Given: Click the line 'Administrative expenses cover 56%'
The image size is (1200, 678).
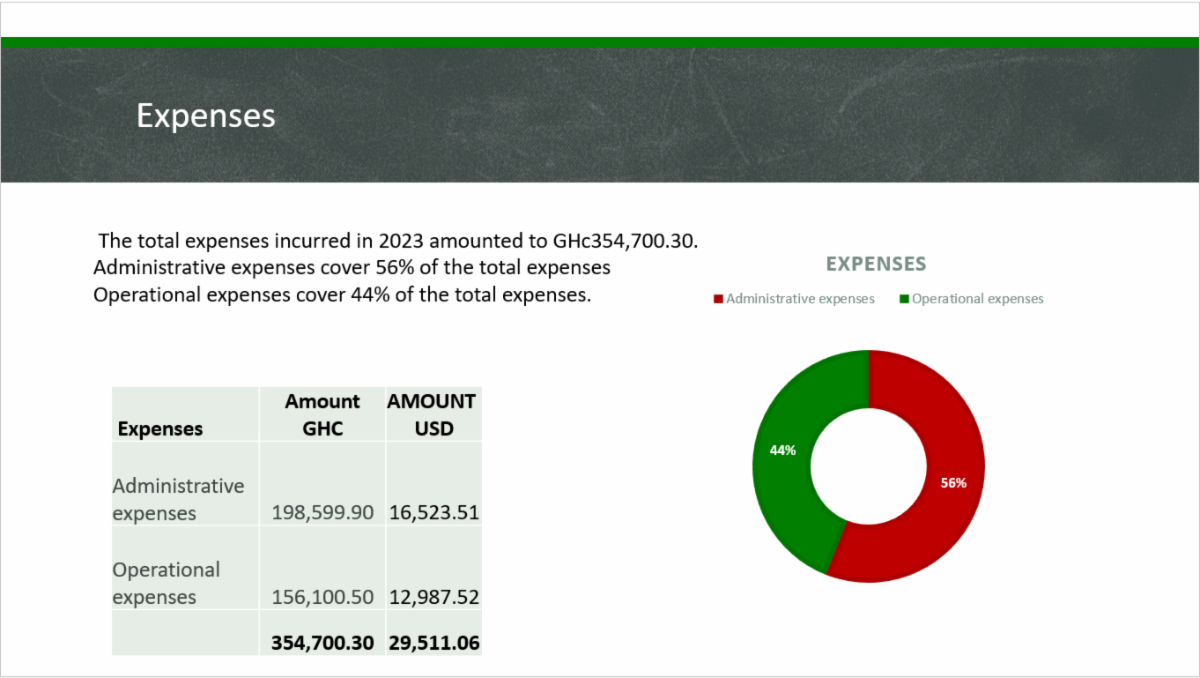Looking at the screenshot, I should pos(352,268).
